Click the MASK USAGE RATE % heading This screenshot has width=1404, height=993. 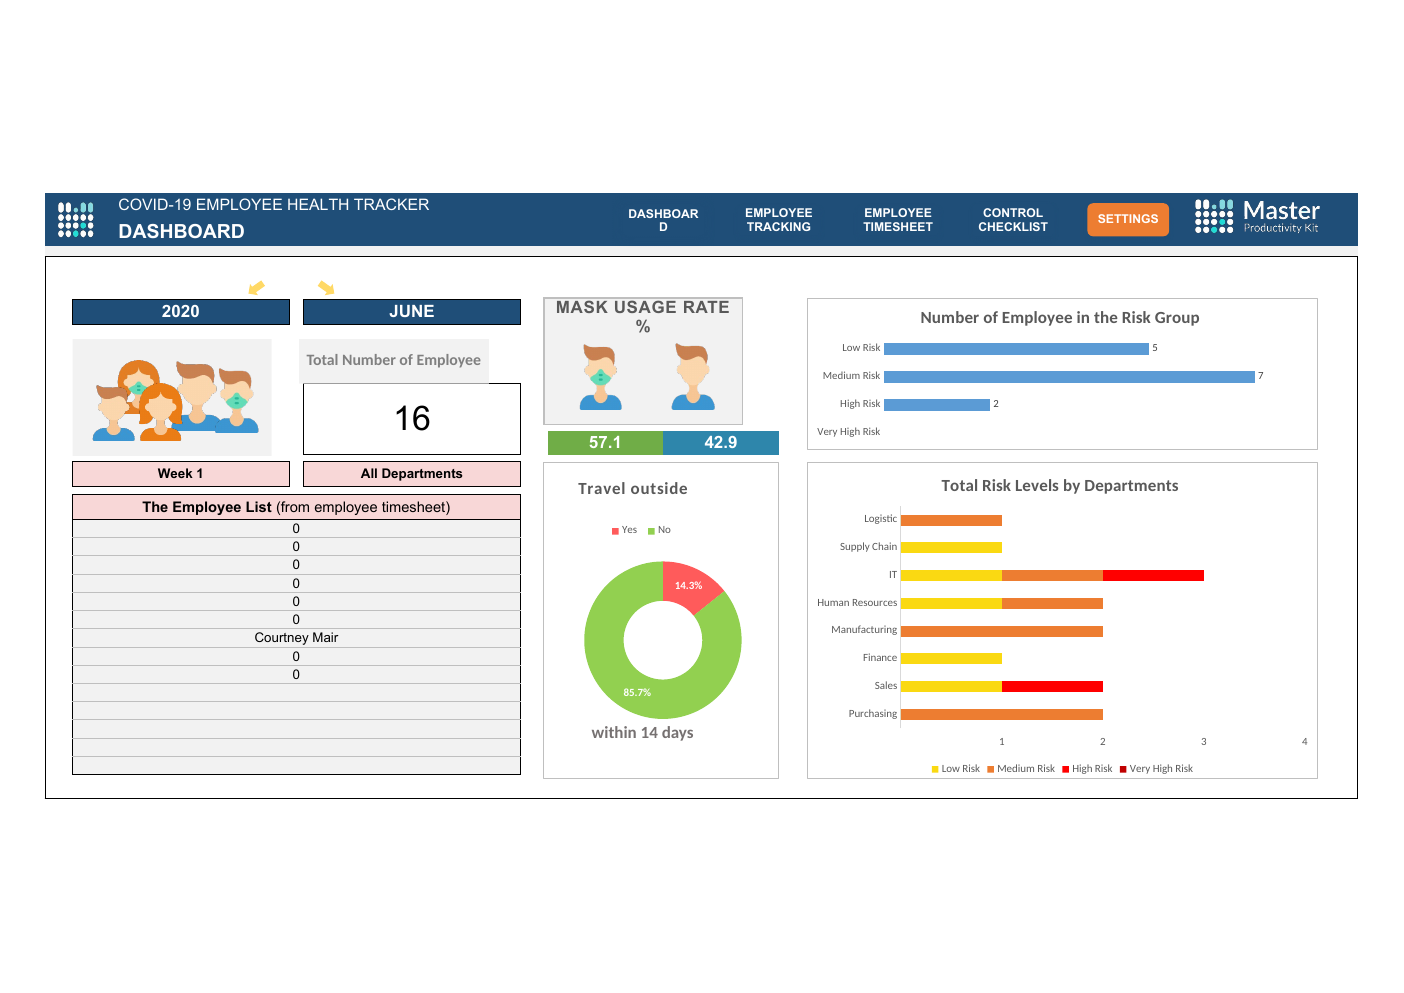643,316
